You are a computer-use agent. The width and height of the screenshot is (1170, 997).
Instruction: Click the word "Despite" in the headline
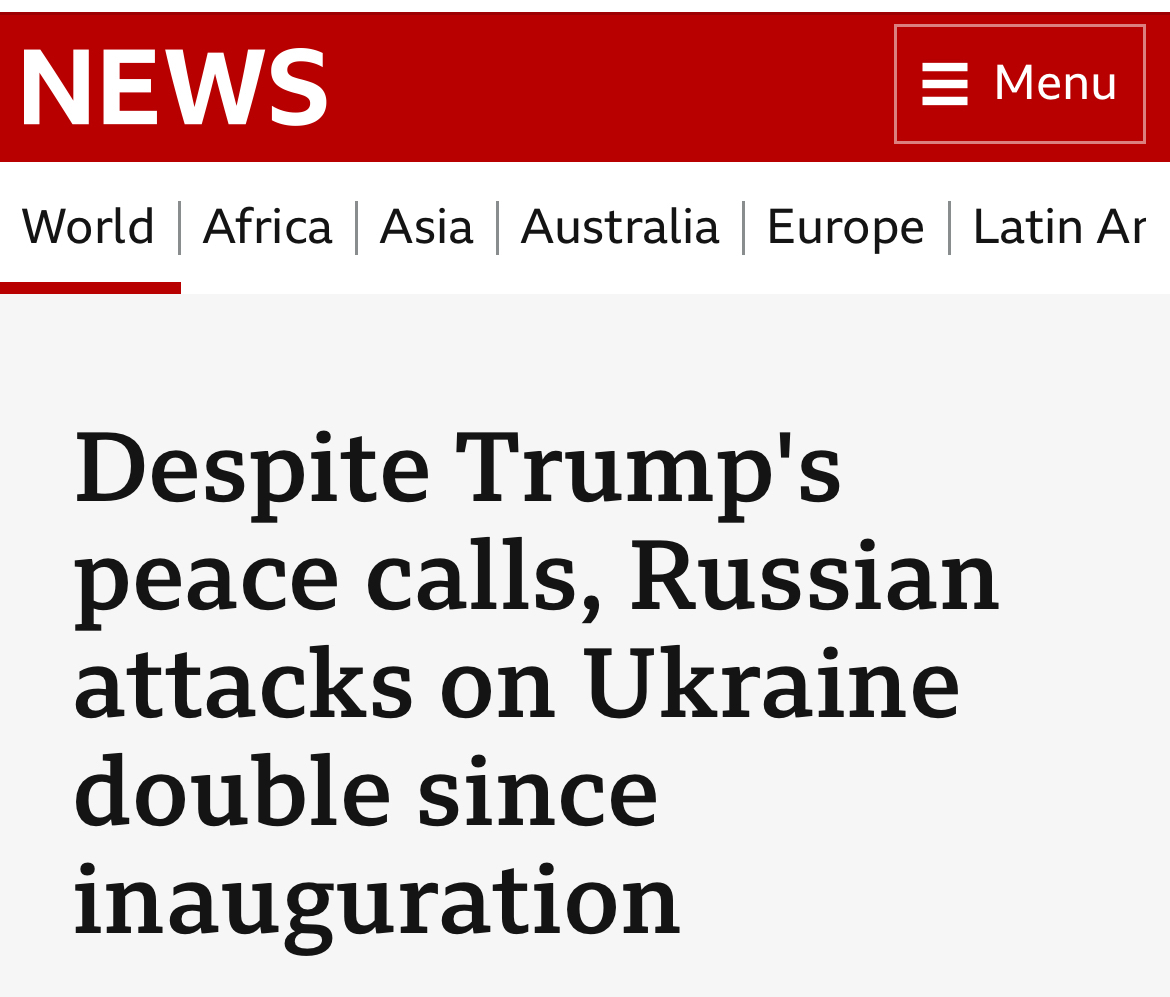[x=252, y=468]
